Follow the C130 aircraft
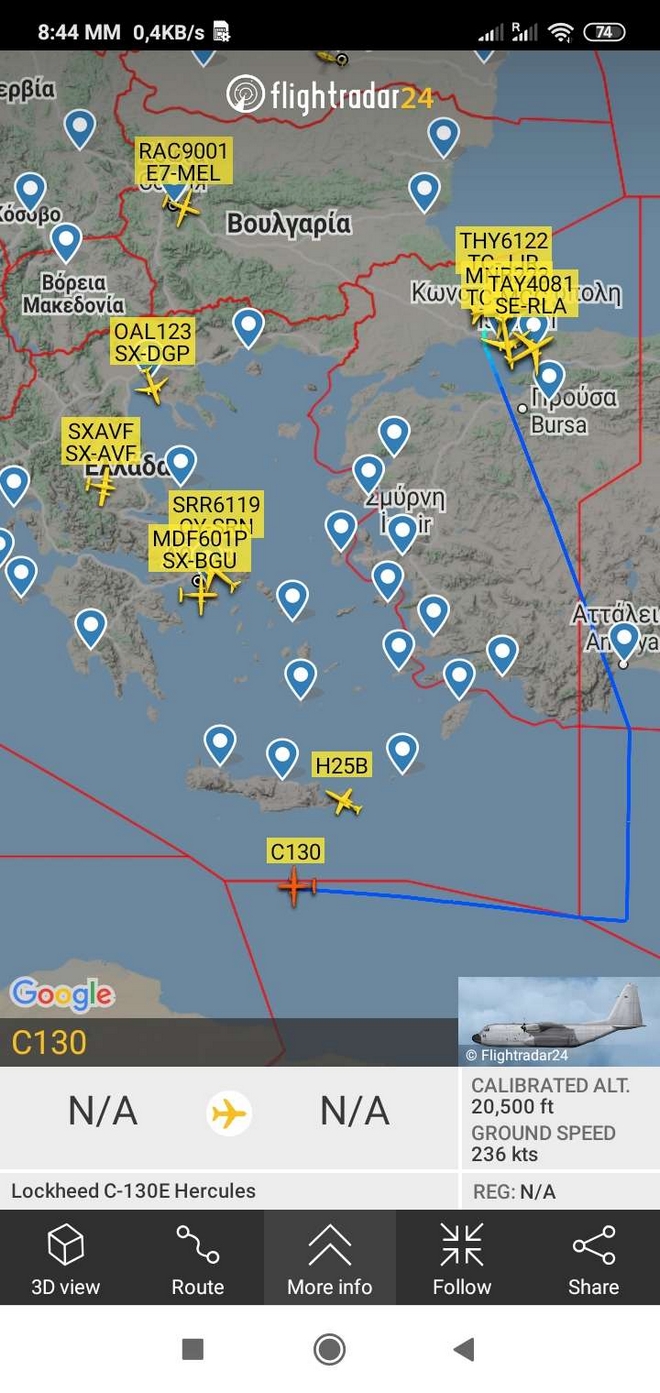Screen dimensions: 660x1393 (x=462, y=1257)
